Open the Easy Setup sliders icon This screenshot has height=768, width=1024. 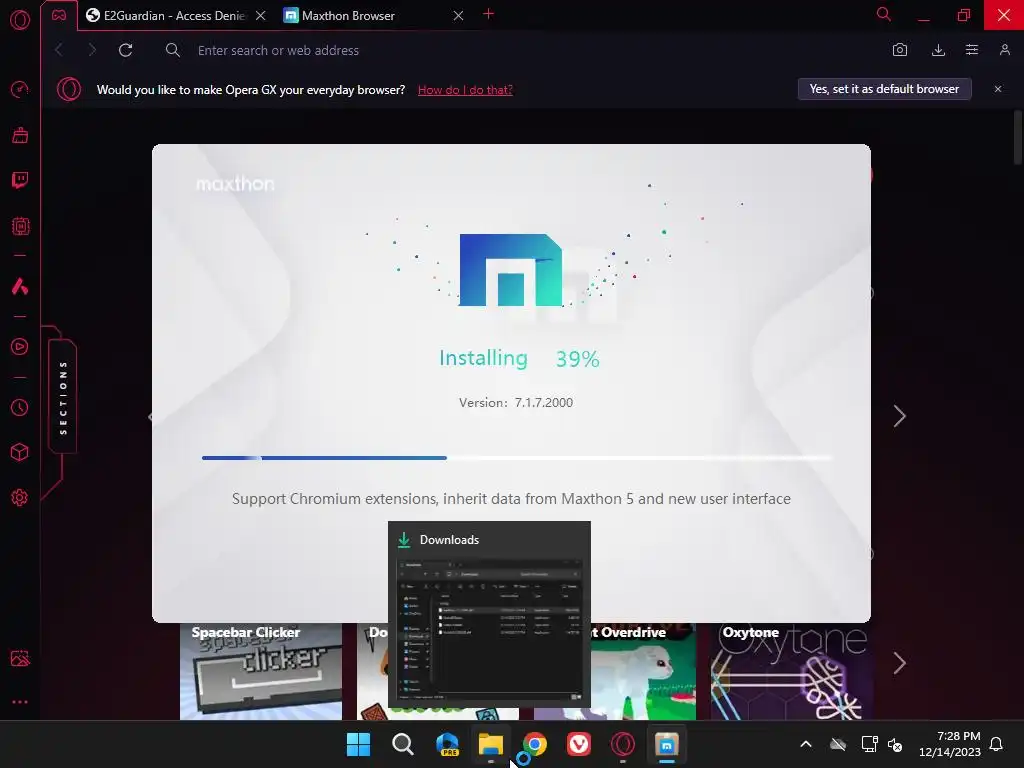972,50
